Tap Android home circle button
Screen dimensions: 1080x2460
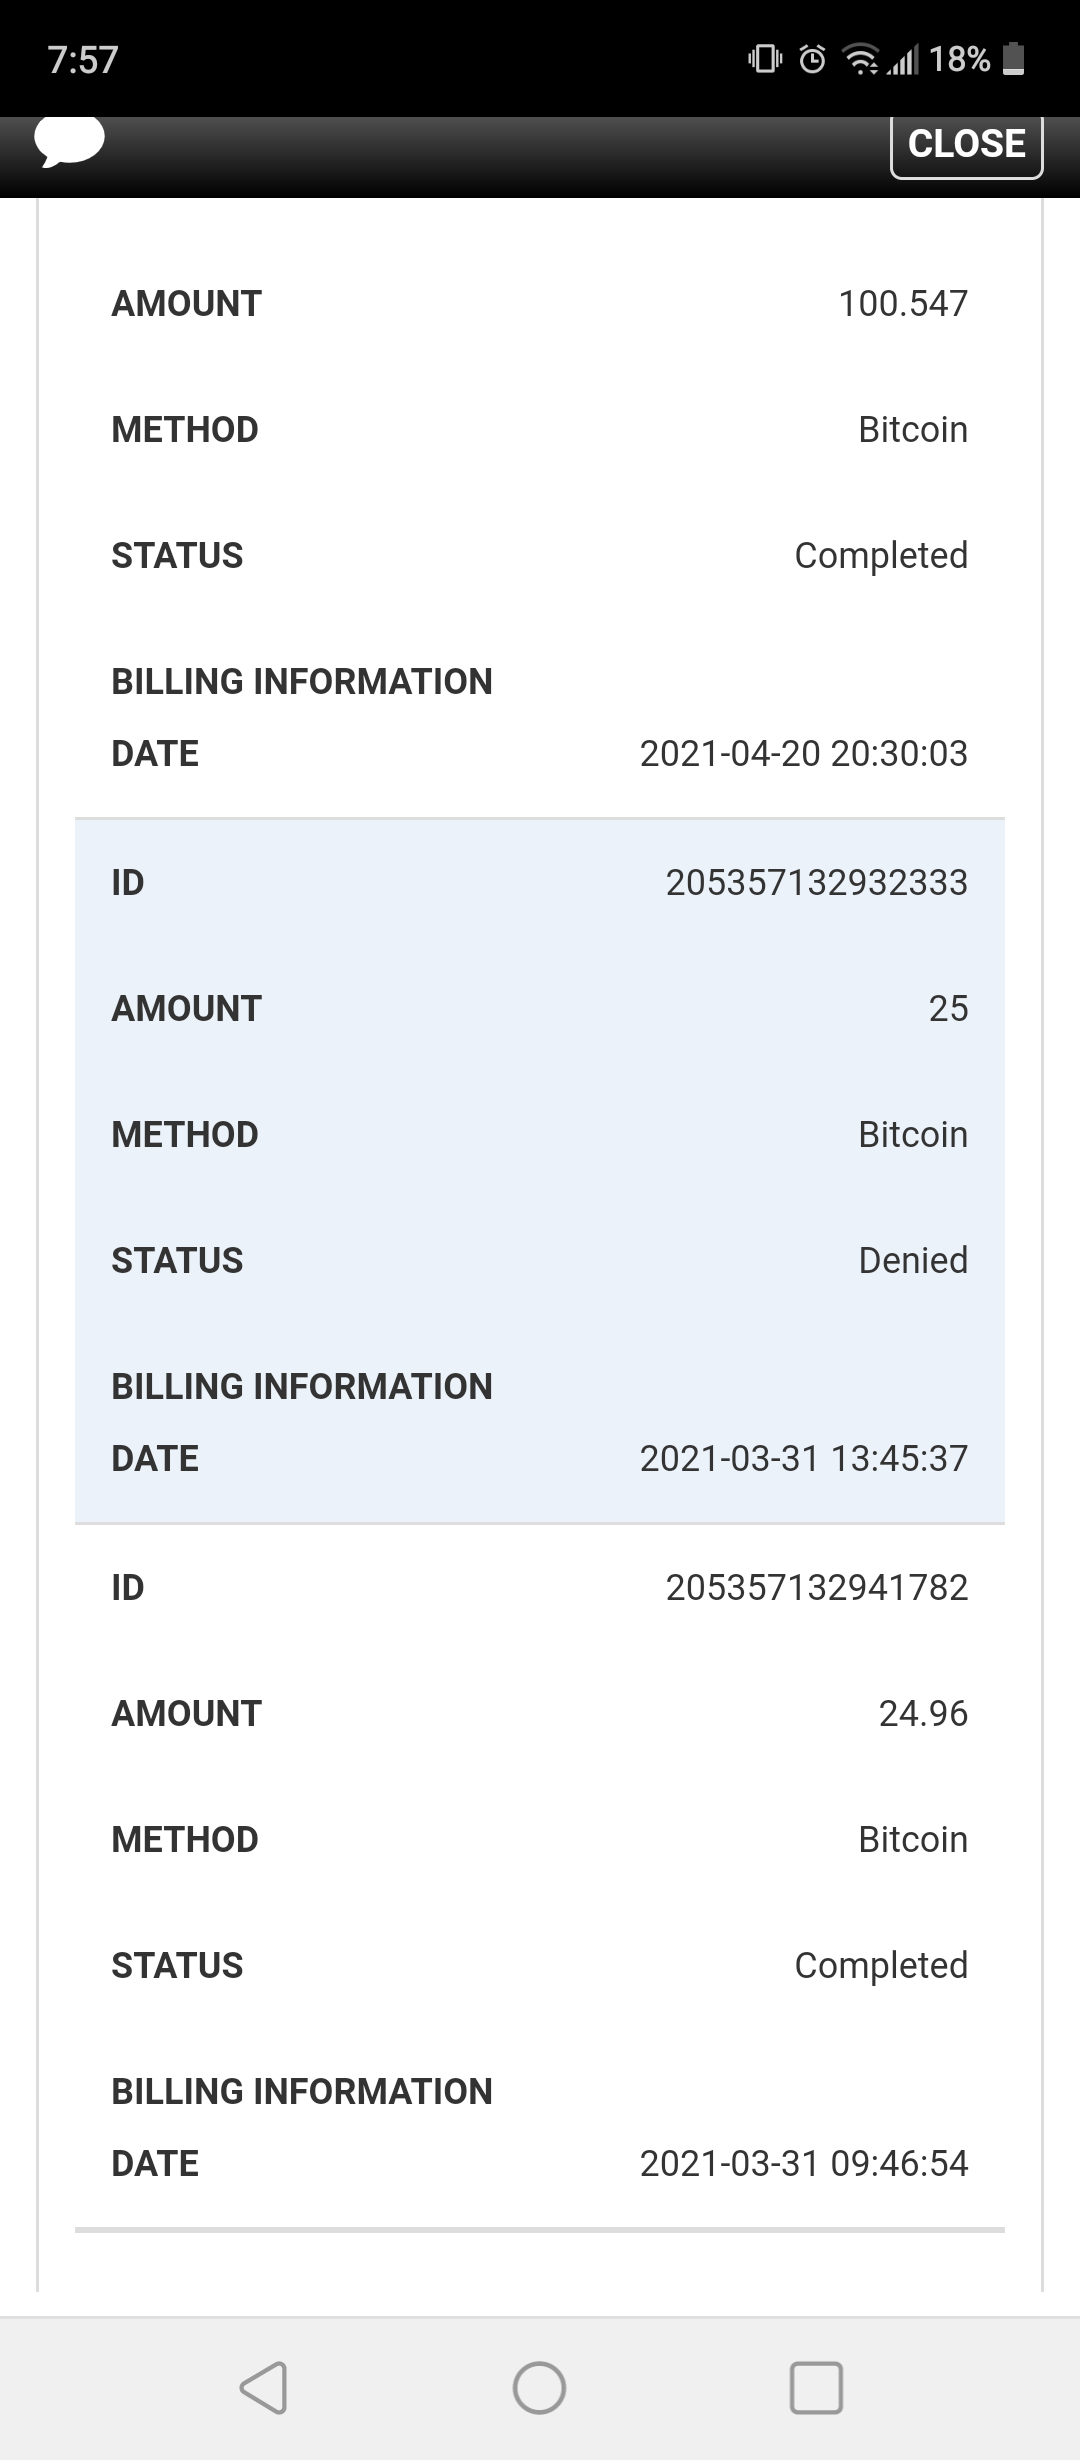(x=539, y=2388)
